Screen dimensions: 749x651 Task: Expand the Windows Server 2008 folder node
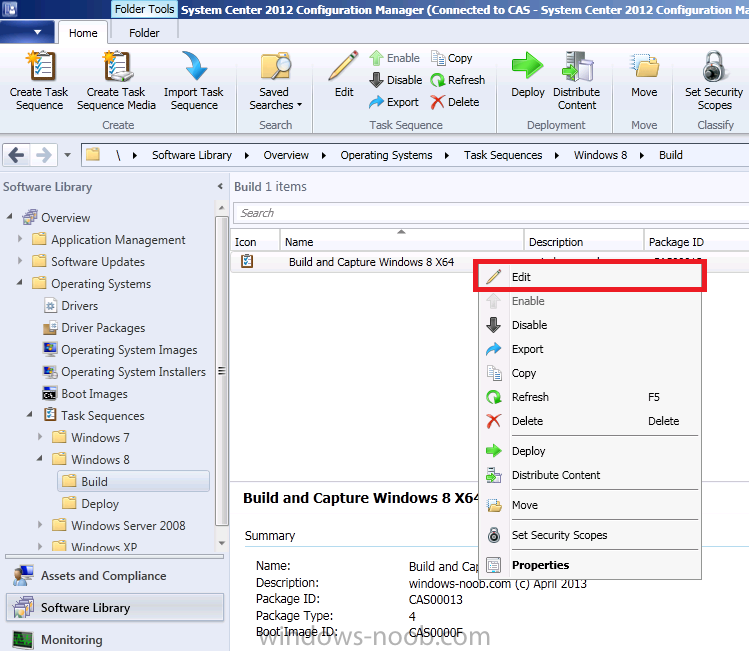click(x=40, y=524)
